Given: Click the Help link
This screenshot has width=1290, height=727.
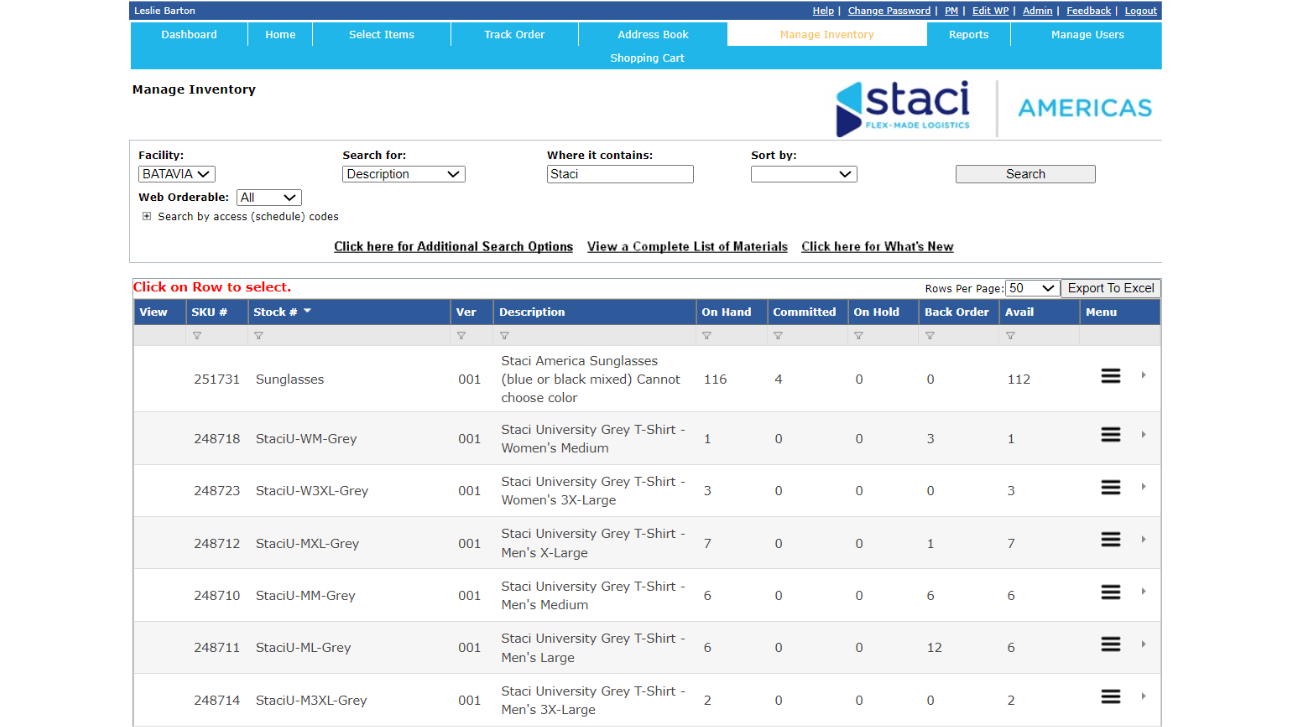Looking at the screenshot, I should click(x=823, y=11).
